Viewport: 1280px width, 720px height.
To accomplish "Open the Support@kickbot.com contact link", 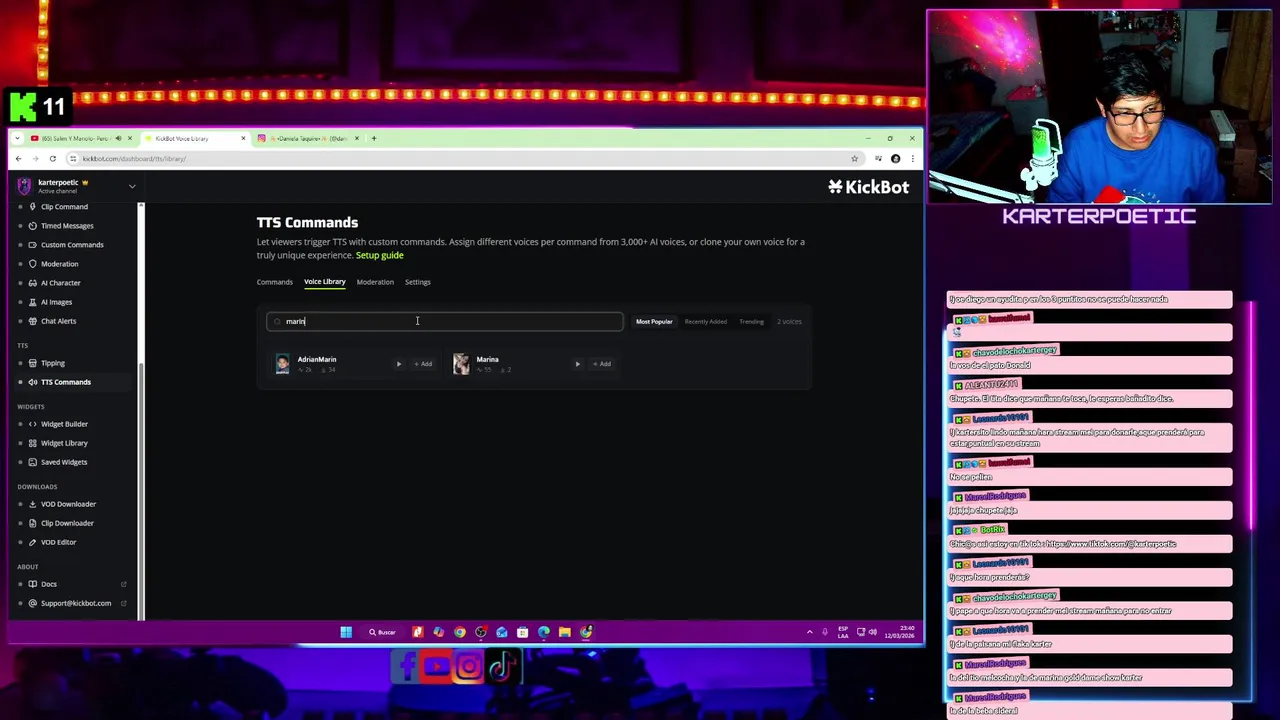I will point(76,603).
